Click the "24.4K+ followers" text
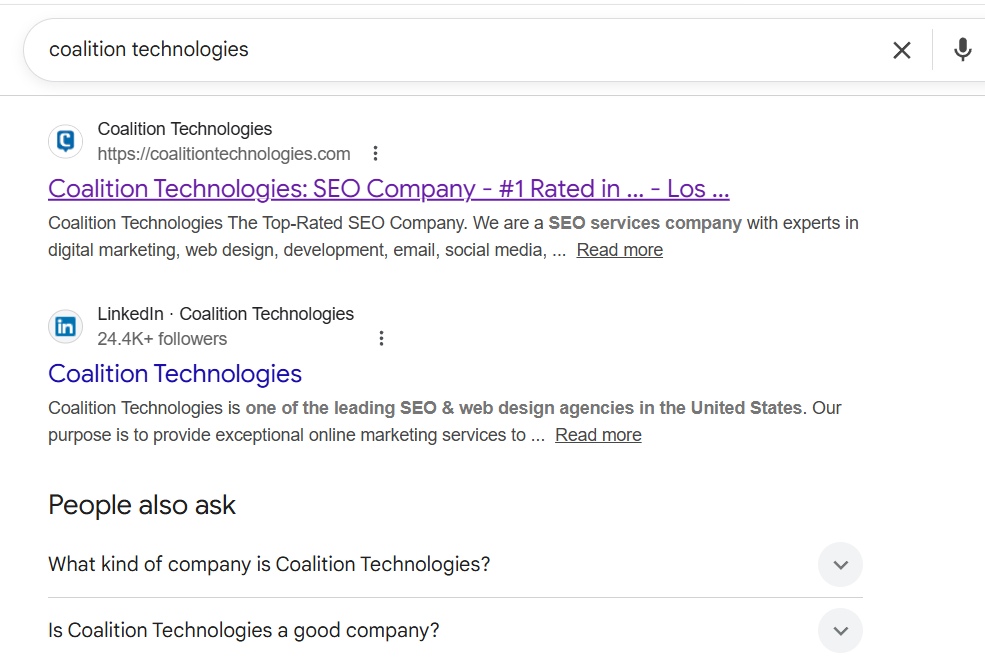This screenshot has height=659, width=985. [x=162, y=339]
